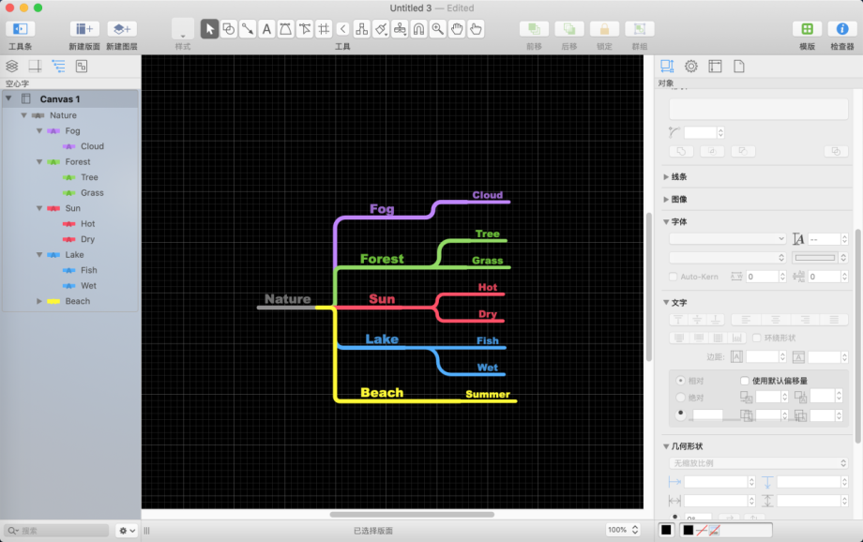Switch to the canvas settings gear tab
Viewport: 863px width, 542px height.
tap(691, 66)
